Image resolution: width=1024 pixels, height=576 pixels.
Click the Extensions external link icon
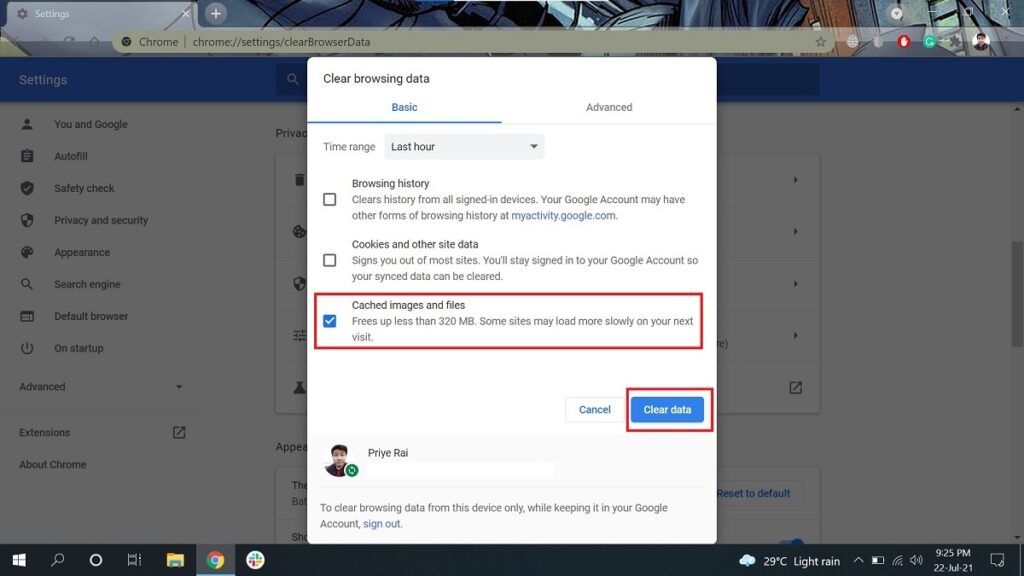tap(179, 433)
